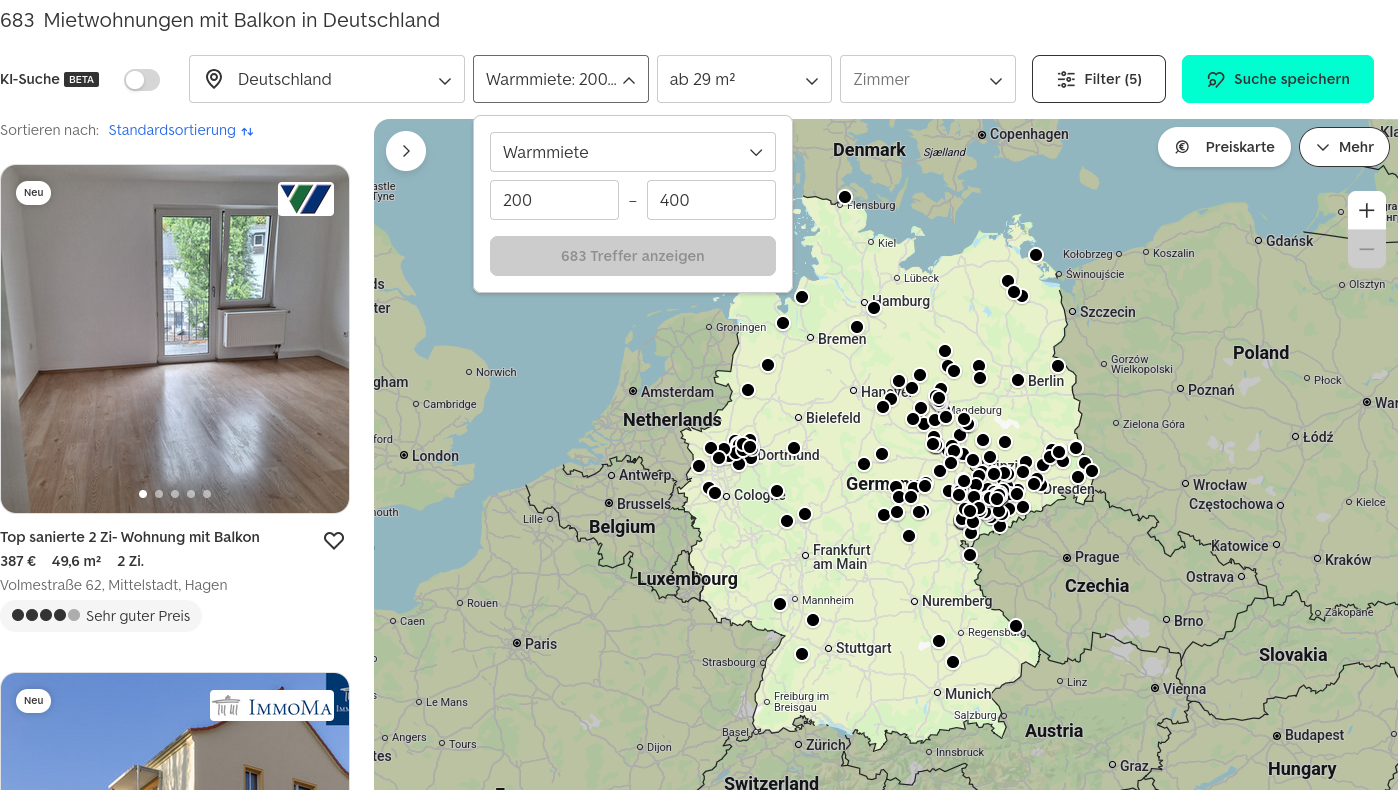Change sorting via Standardsortierung link

point(172,130)
